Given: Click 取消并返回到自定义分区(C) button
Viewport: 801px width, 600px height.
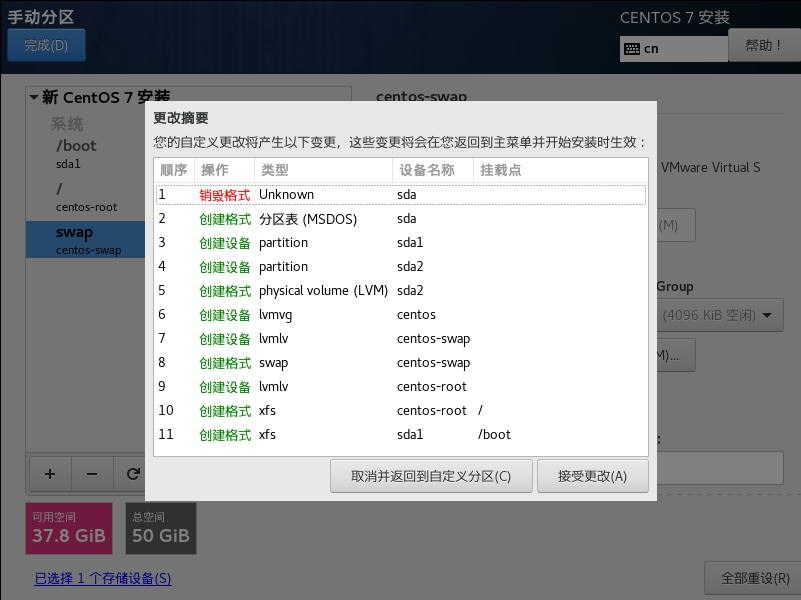Looking at the screenshot, I should click(431, 476).
